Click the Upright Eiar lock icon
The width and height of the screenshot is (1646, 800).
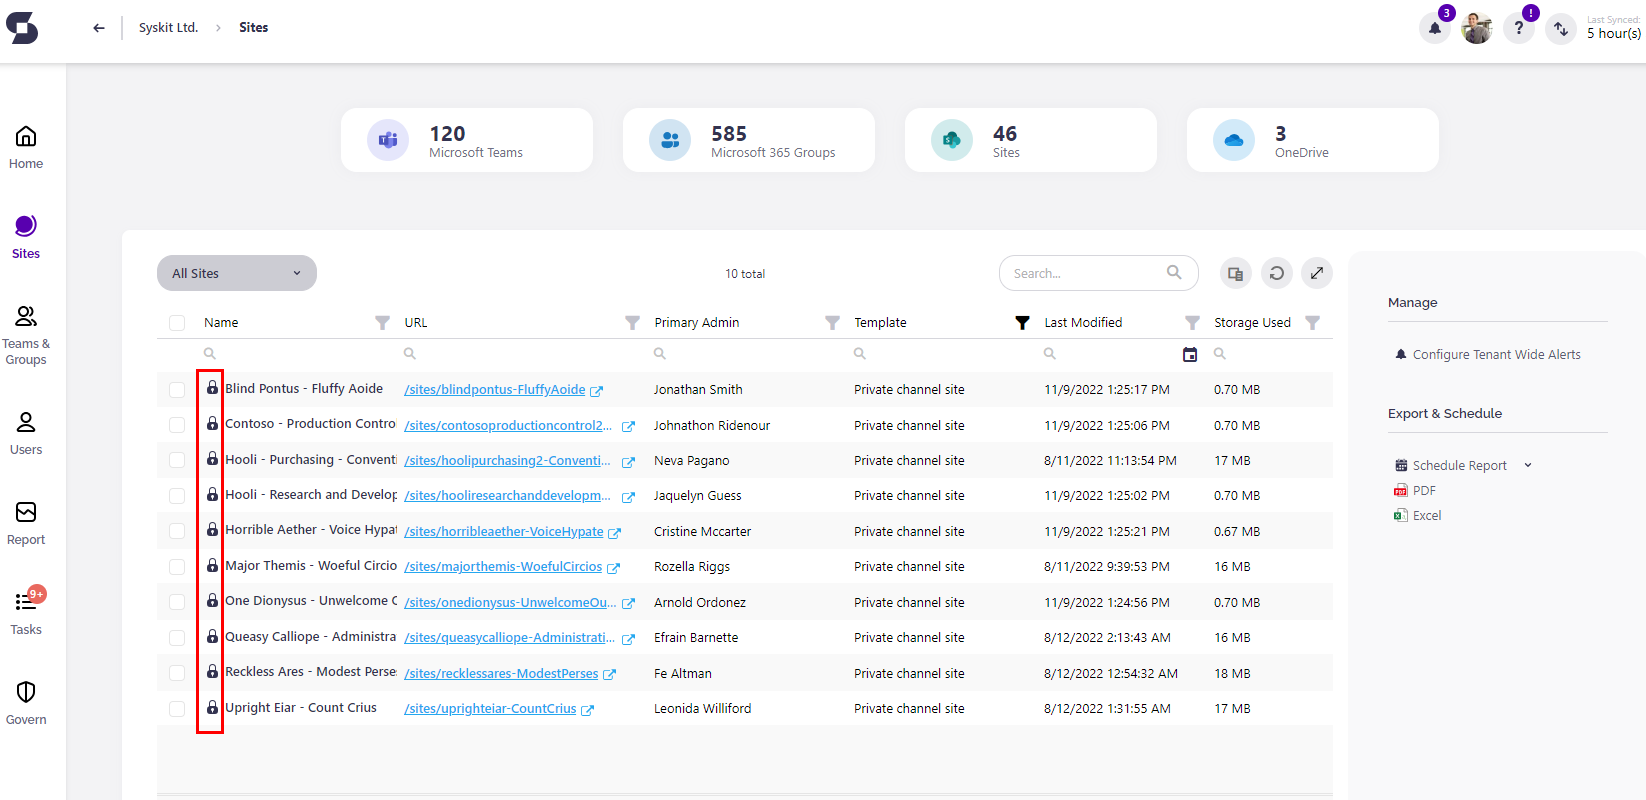[212, 707]
